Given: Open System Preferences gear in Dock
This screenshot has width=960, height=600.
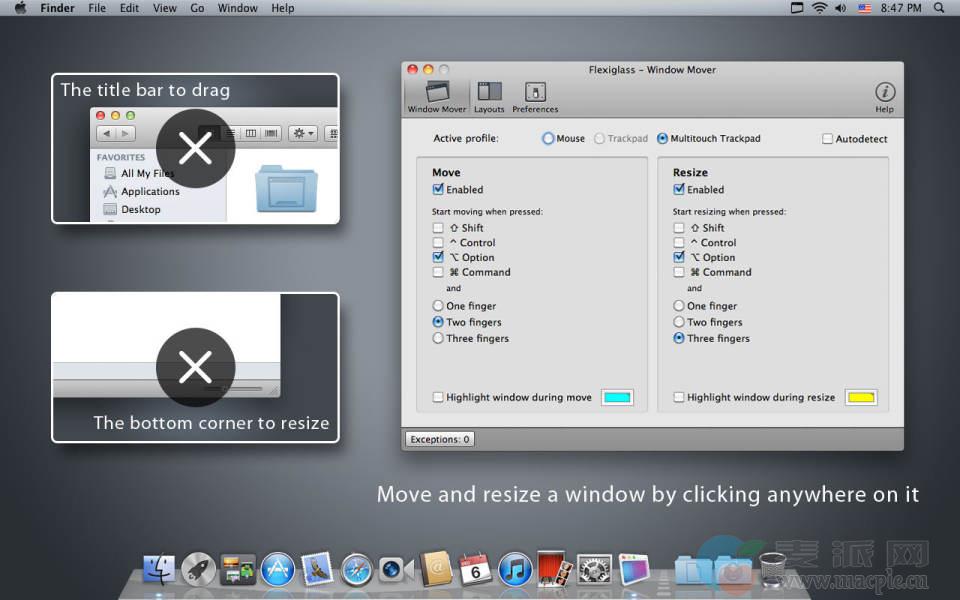Looking at the screenshot, I should [594, 569].
